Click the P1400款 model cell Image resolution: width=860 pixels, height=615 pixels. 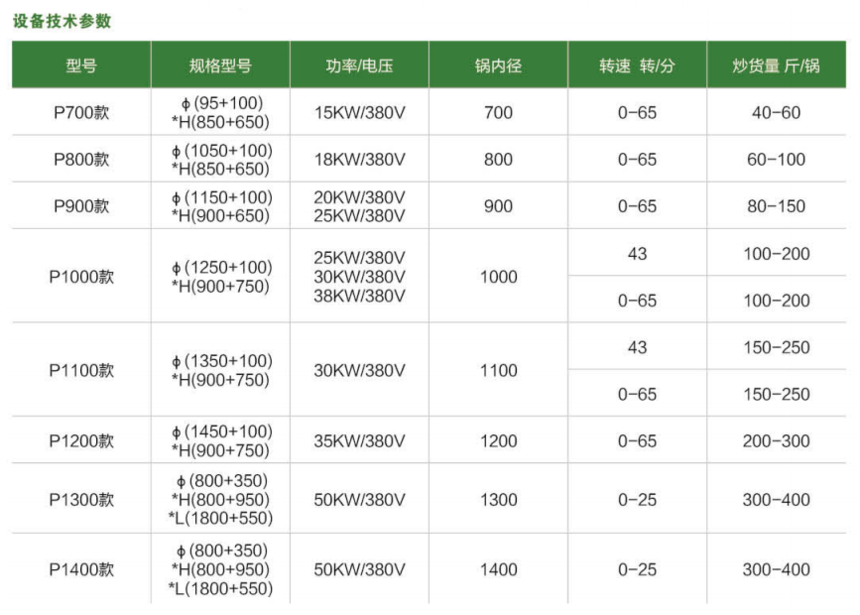[x=81, y=570]
